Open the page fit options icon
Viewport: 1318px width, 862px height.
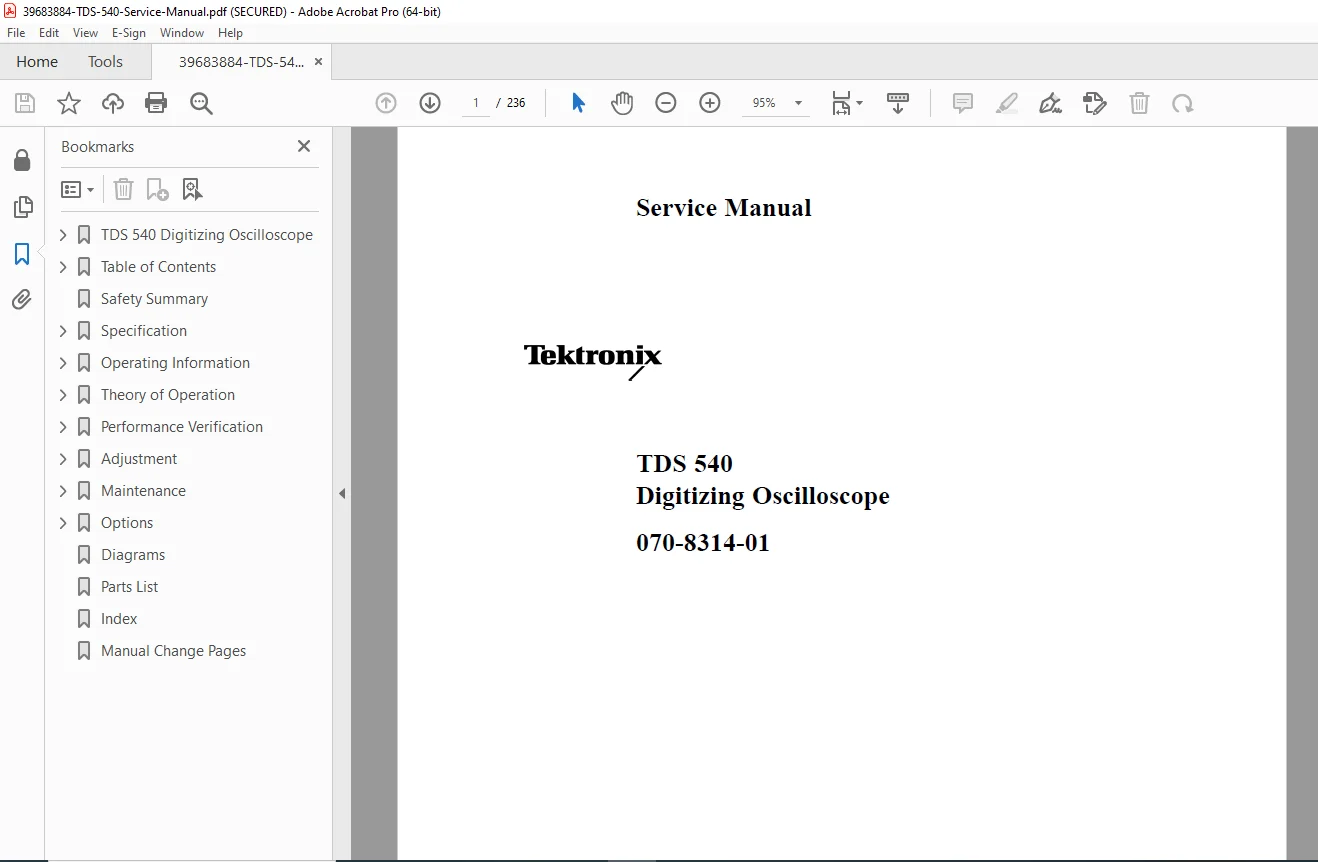coord(846,103)
